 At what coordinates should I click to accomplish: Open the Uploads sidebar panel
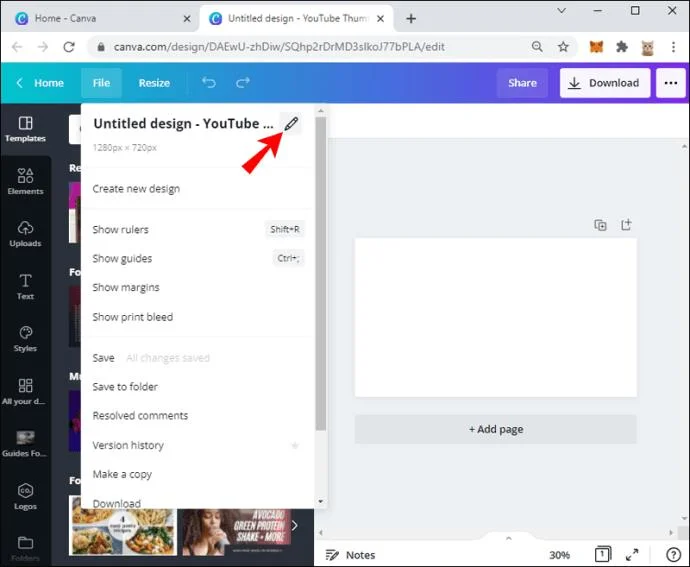click(x=25, y=234)
